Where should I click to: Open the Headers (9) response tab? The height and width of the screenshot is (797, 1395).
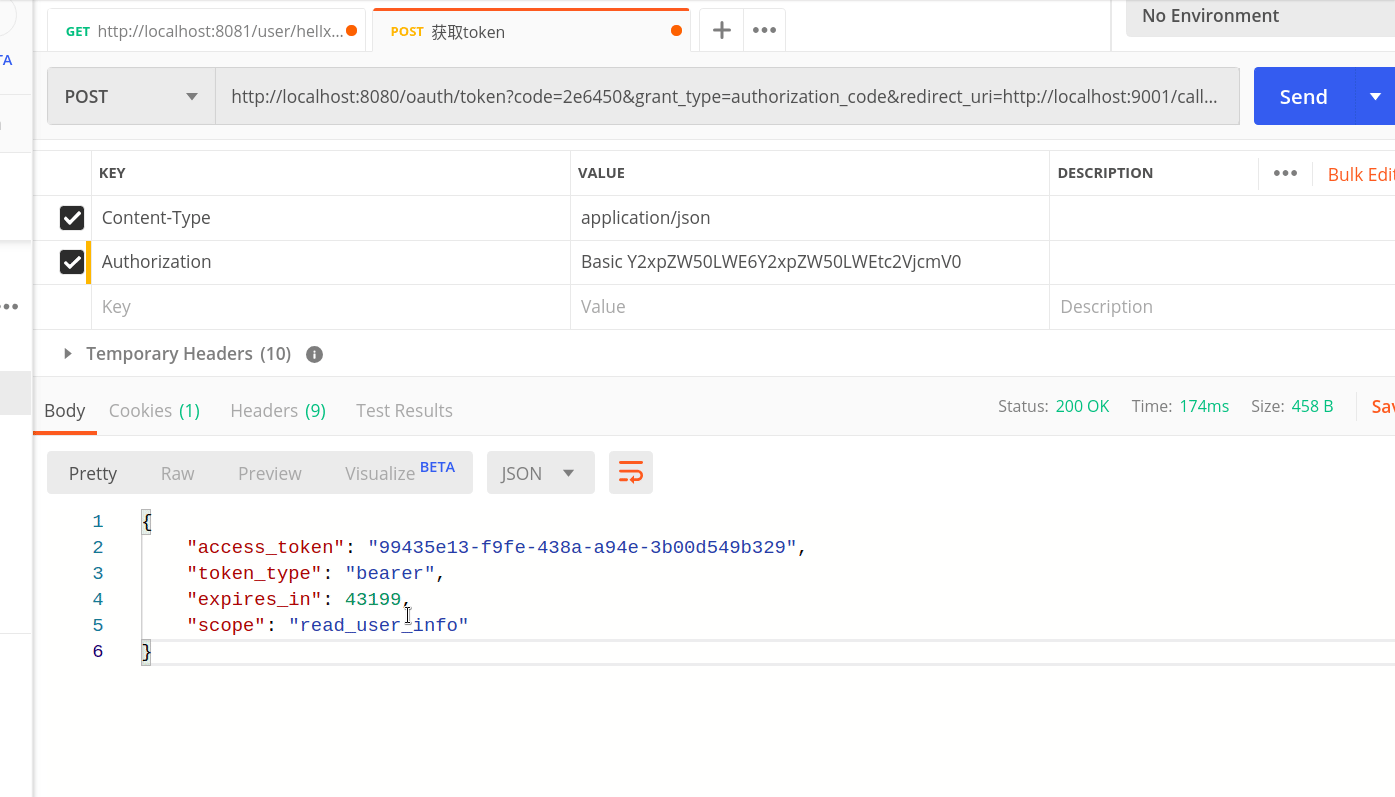click(x=277, y=410)
